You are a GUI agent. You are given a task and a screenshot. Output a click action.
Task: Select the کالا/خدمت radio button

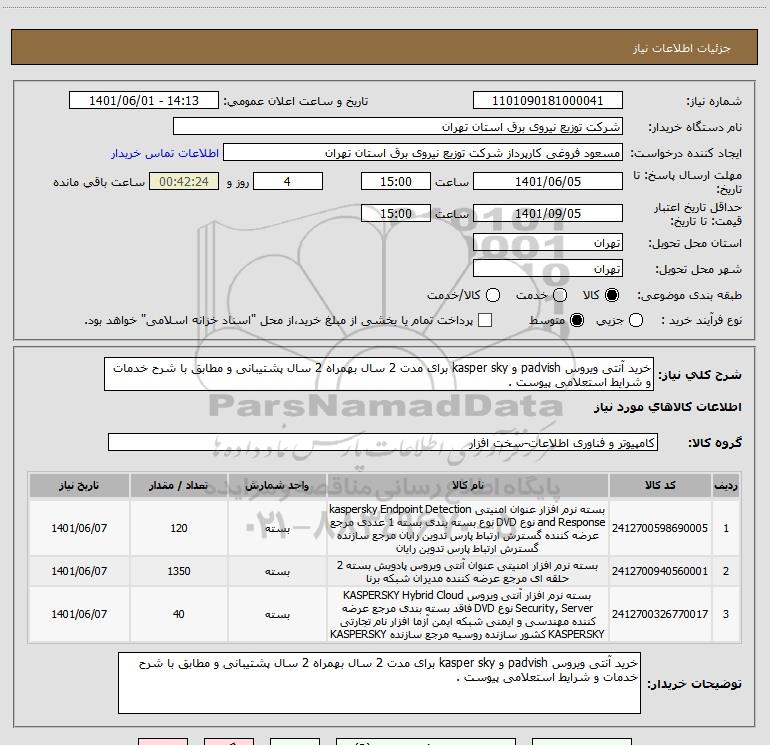(x=493, y=295)
